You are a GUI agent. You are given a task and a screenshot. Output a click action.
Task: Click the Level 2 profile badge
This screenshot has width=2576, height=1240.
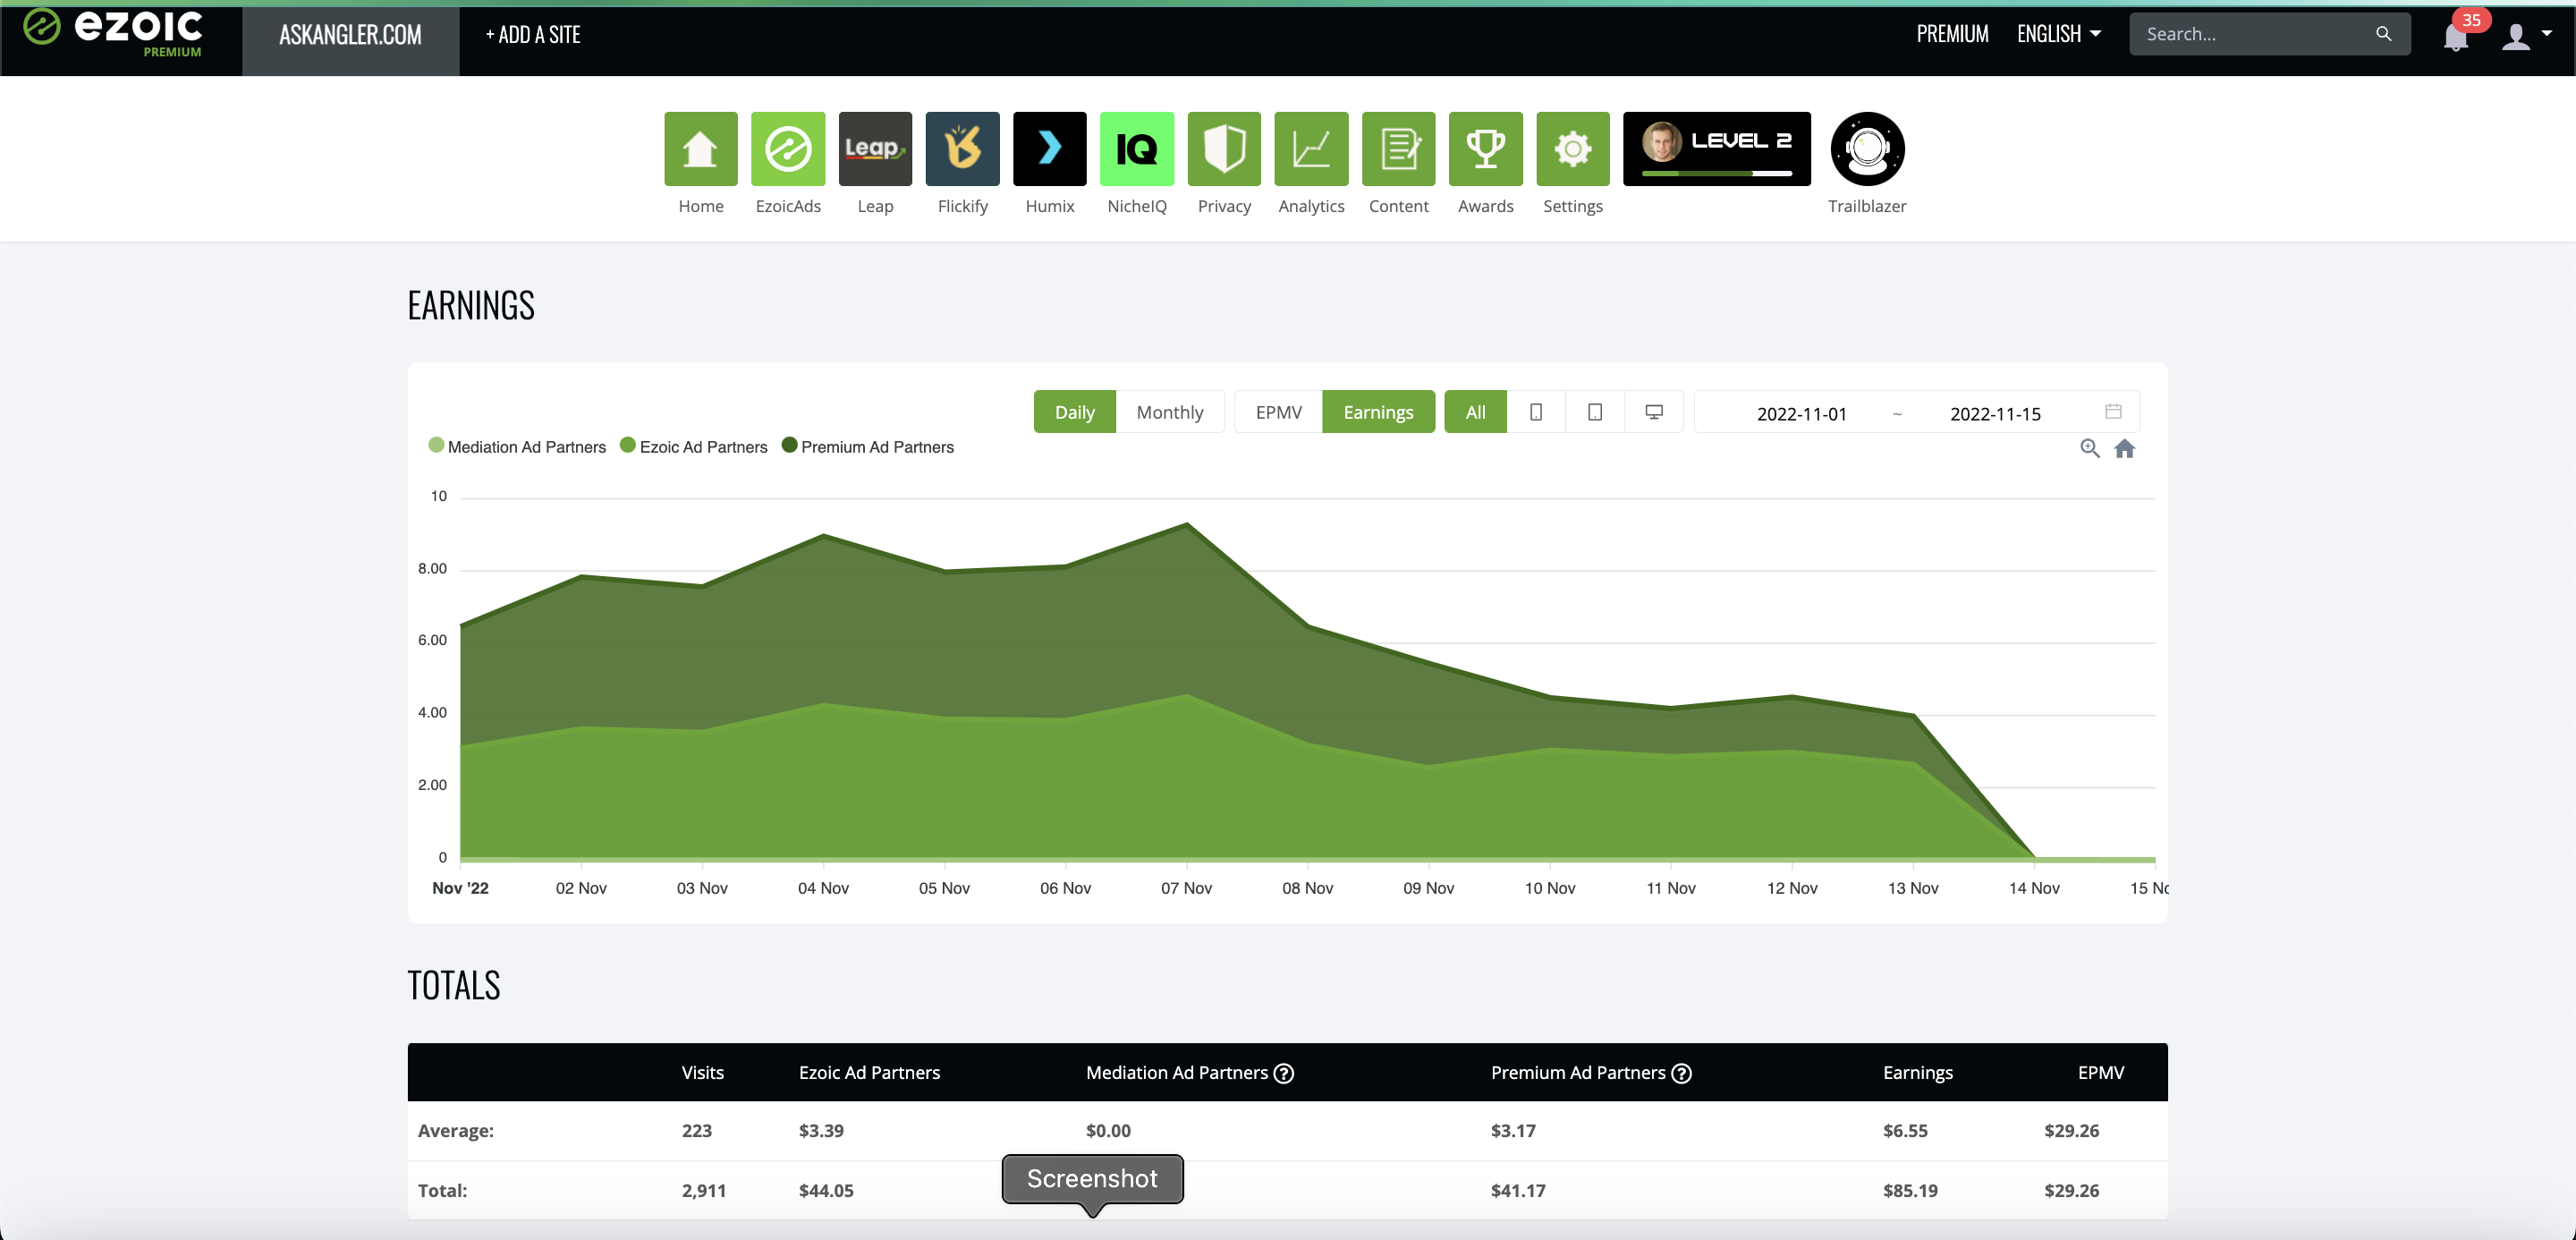1716,149
